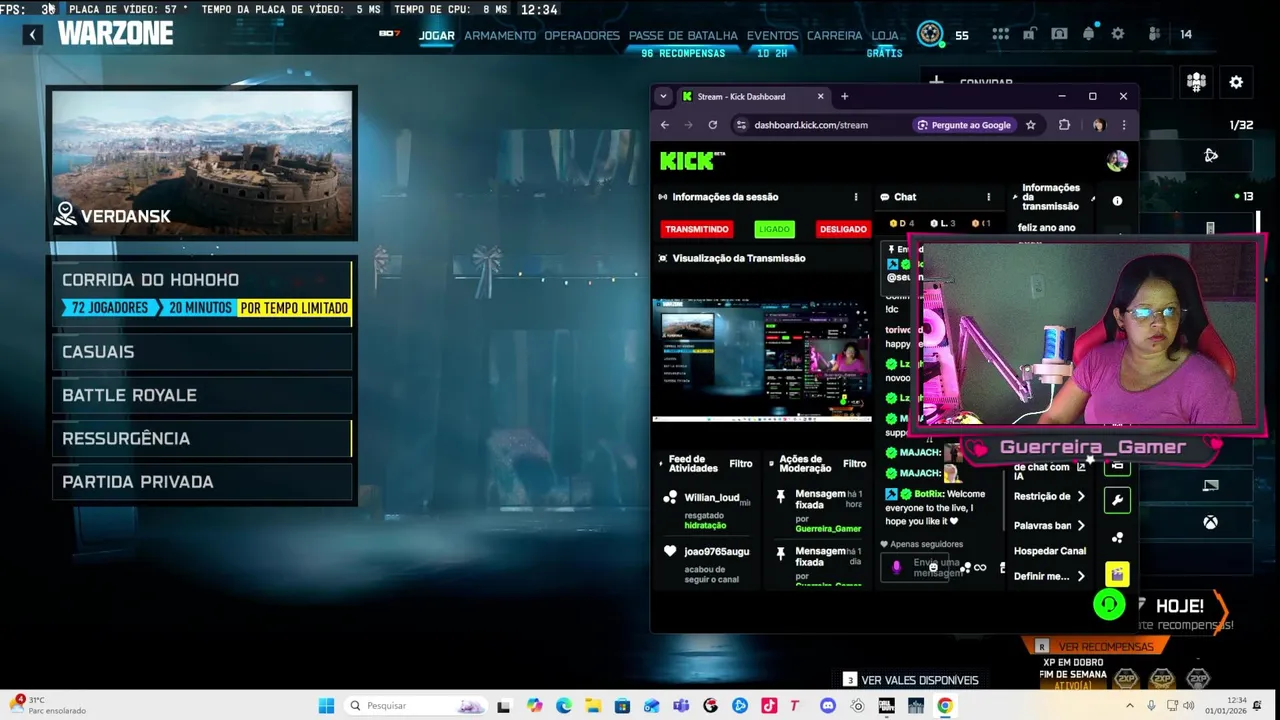Select PARTIDA PRIVADA mode

click(202, 482)
